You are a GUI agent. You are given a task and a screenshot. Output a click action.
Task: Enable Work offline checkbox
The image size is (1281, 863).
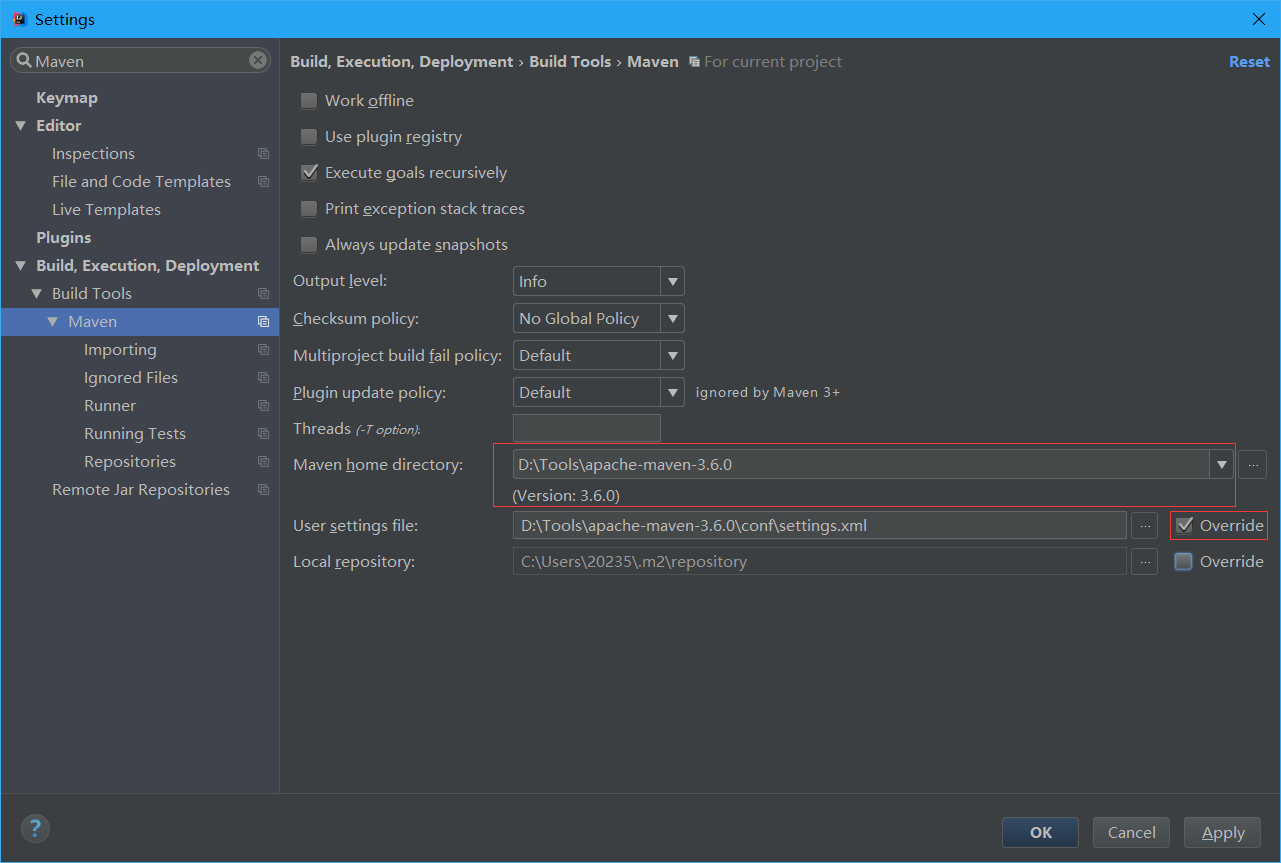pyautogui.click(x=309, y=101)
